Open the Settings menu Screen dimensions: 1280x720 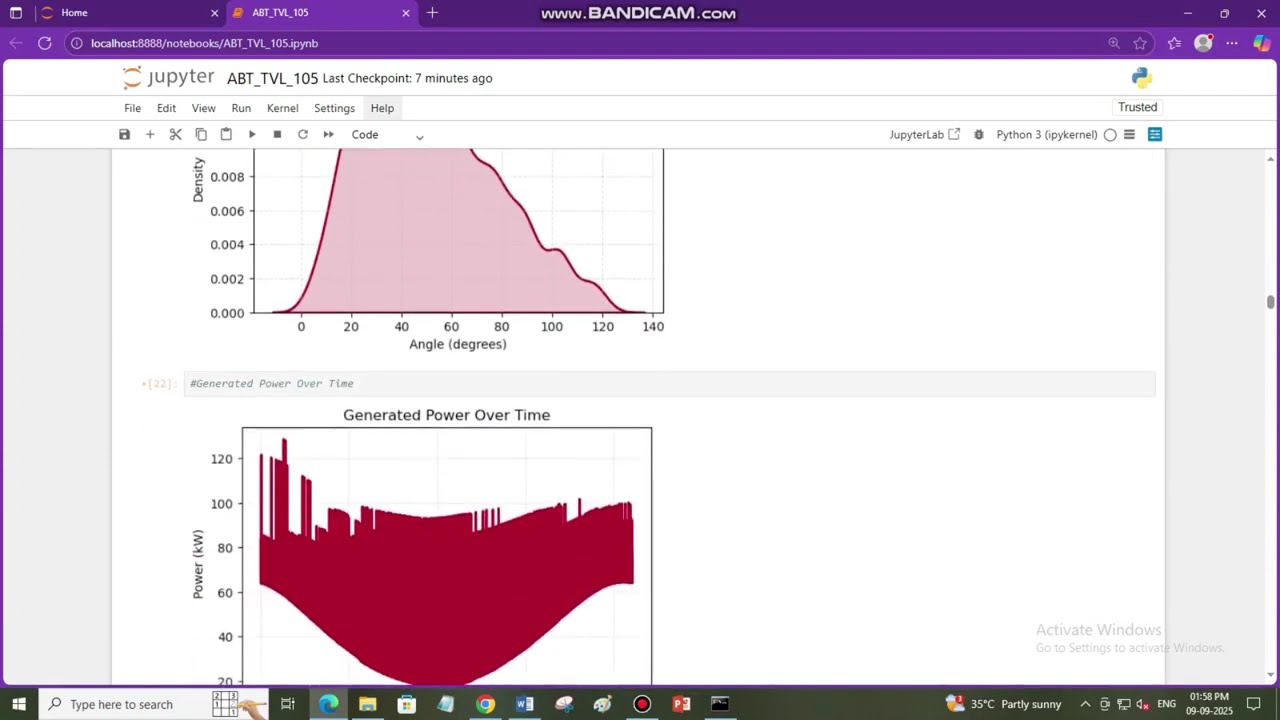334,108
